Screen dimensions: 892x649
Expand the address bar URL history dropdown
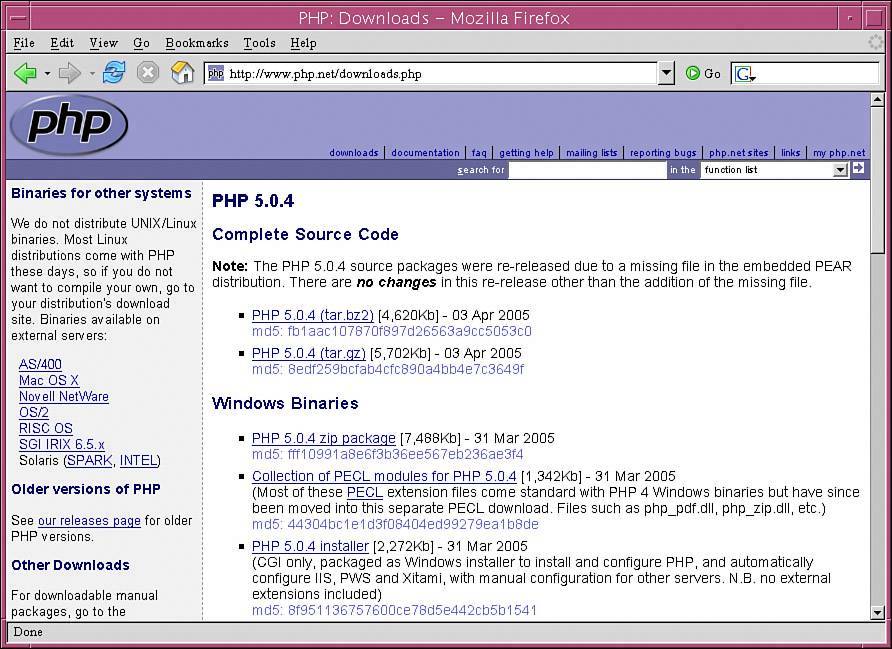tap(666, 73)
